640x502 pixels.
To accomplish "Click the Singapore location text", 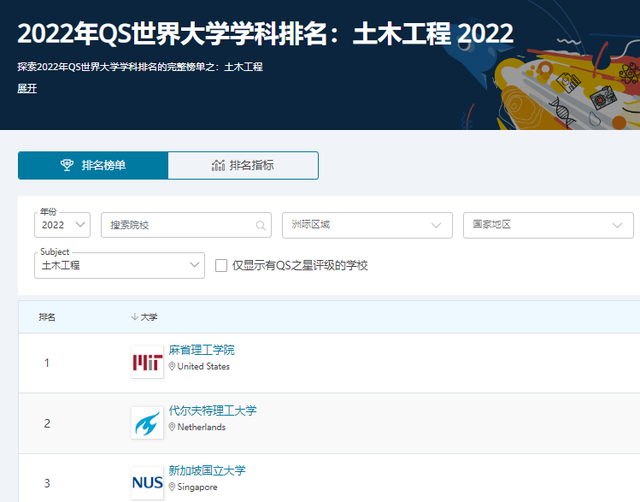I will tap(198, 487).
